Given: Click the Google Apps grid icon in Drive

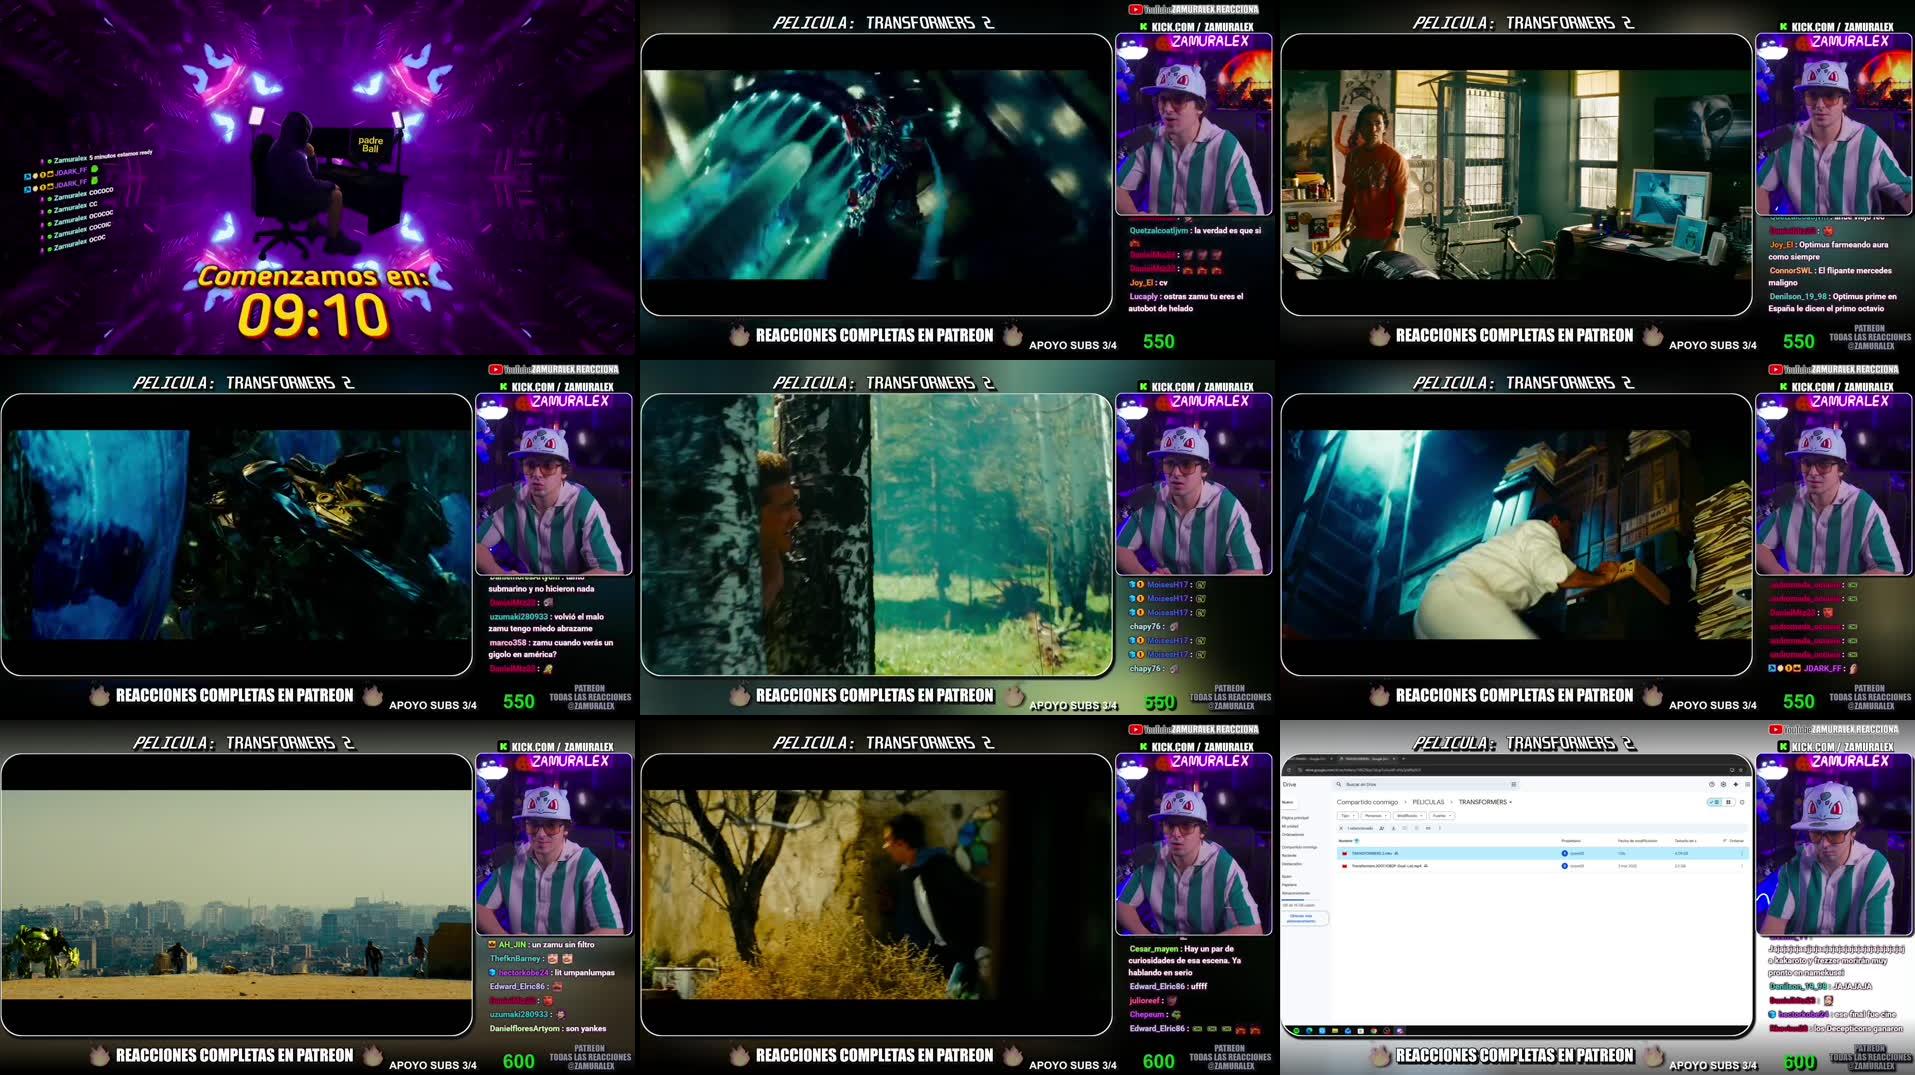Looking at the screenshot, I should (1748, 784).
